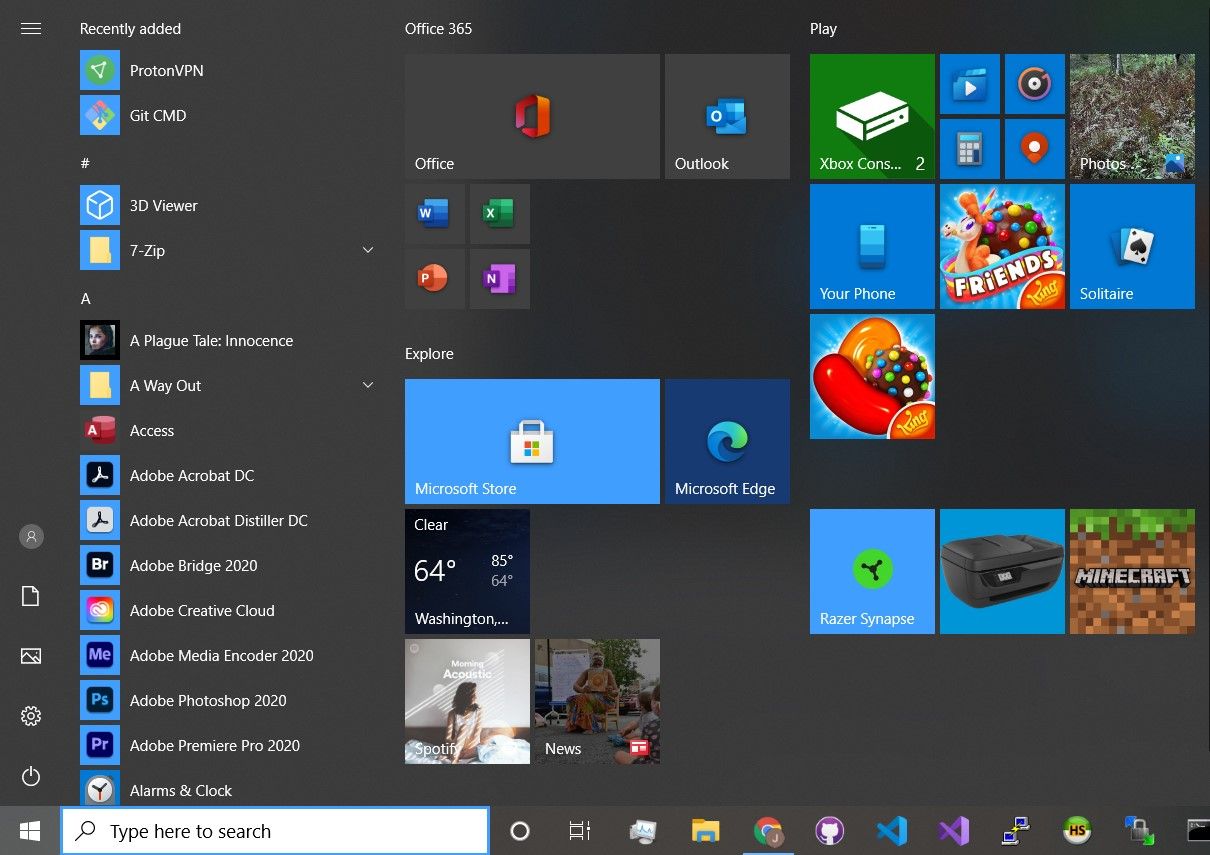This screenshot has width=1210, height=855.
Task: Launch the Minecraft tile
Action: [x=1132, y=571]
